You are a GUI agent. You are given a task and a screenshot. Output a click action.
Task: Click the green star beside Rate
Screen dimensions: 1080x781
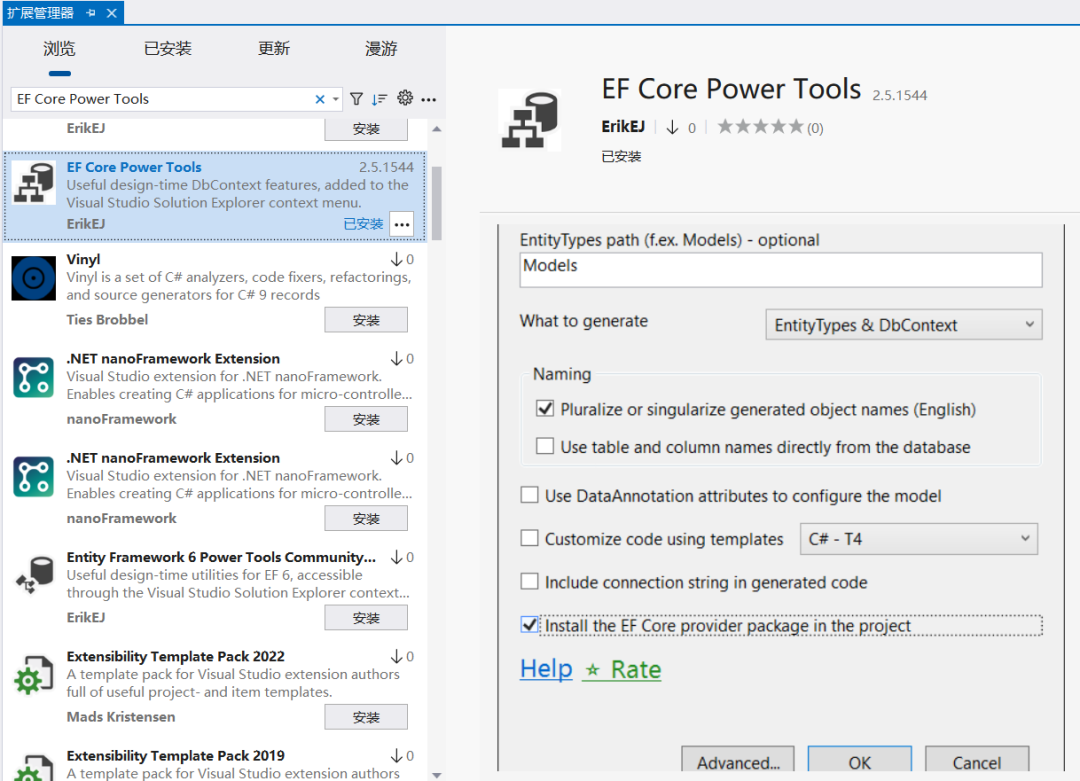592,670
